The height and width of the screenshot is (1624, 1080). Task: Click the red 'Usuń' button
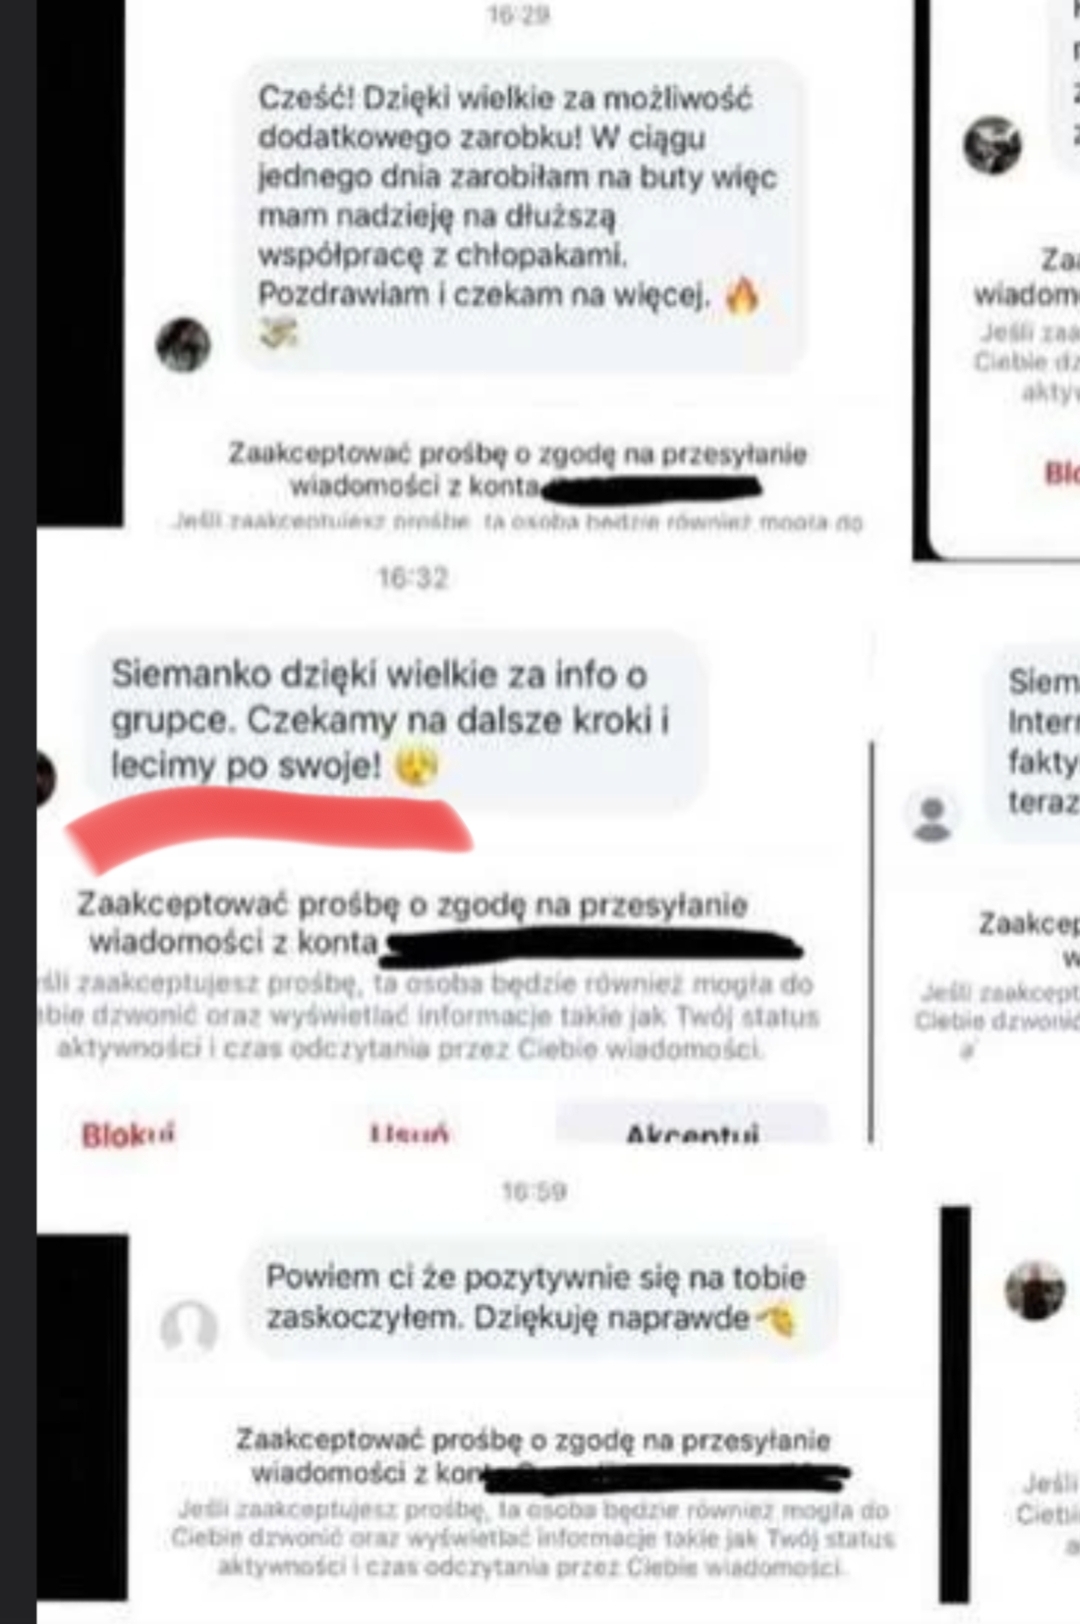point(409,1134)
